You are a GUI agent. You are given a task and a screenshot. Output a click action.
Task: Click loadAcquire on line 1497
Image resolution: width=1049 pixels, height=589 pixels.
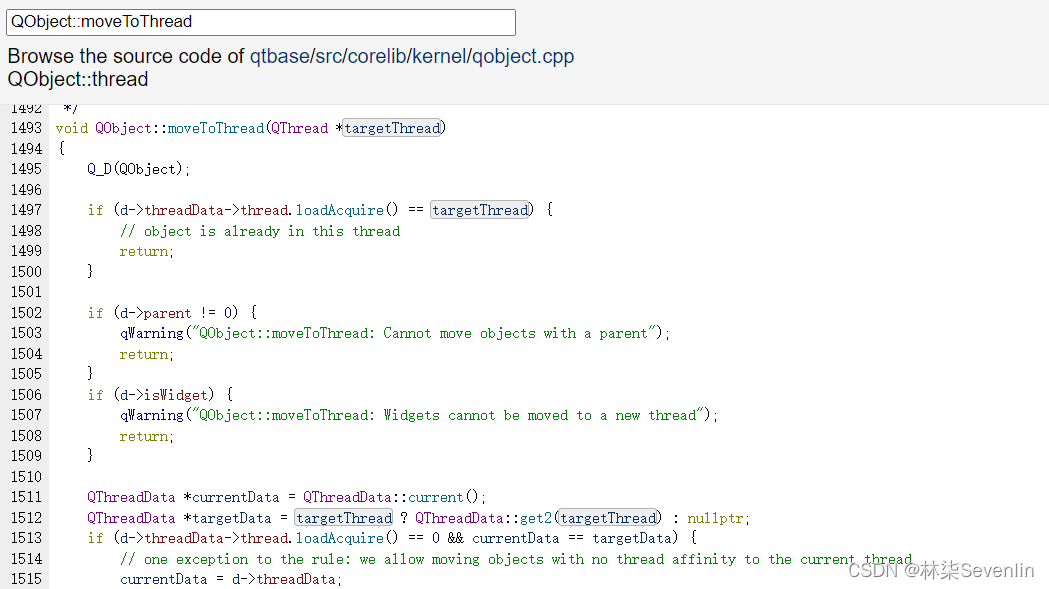[340, 210]
